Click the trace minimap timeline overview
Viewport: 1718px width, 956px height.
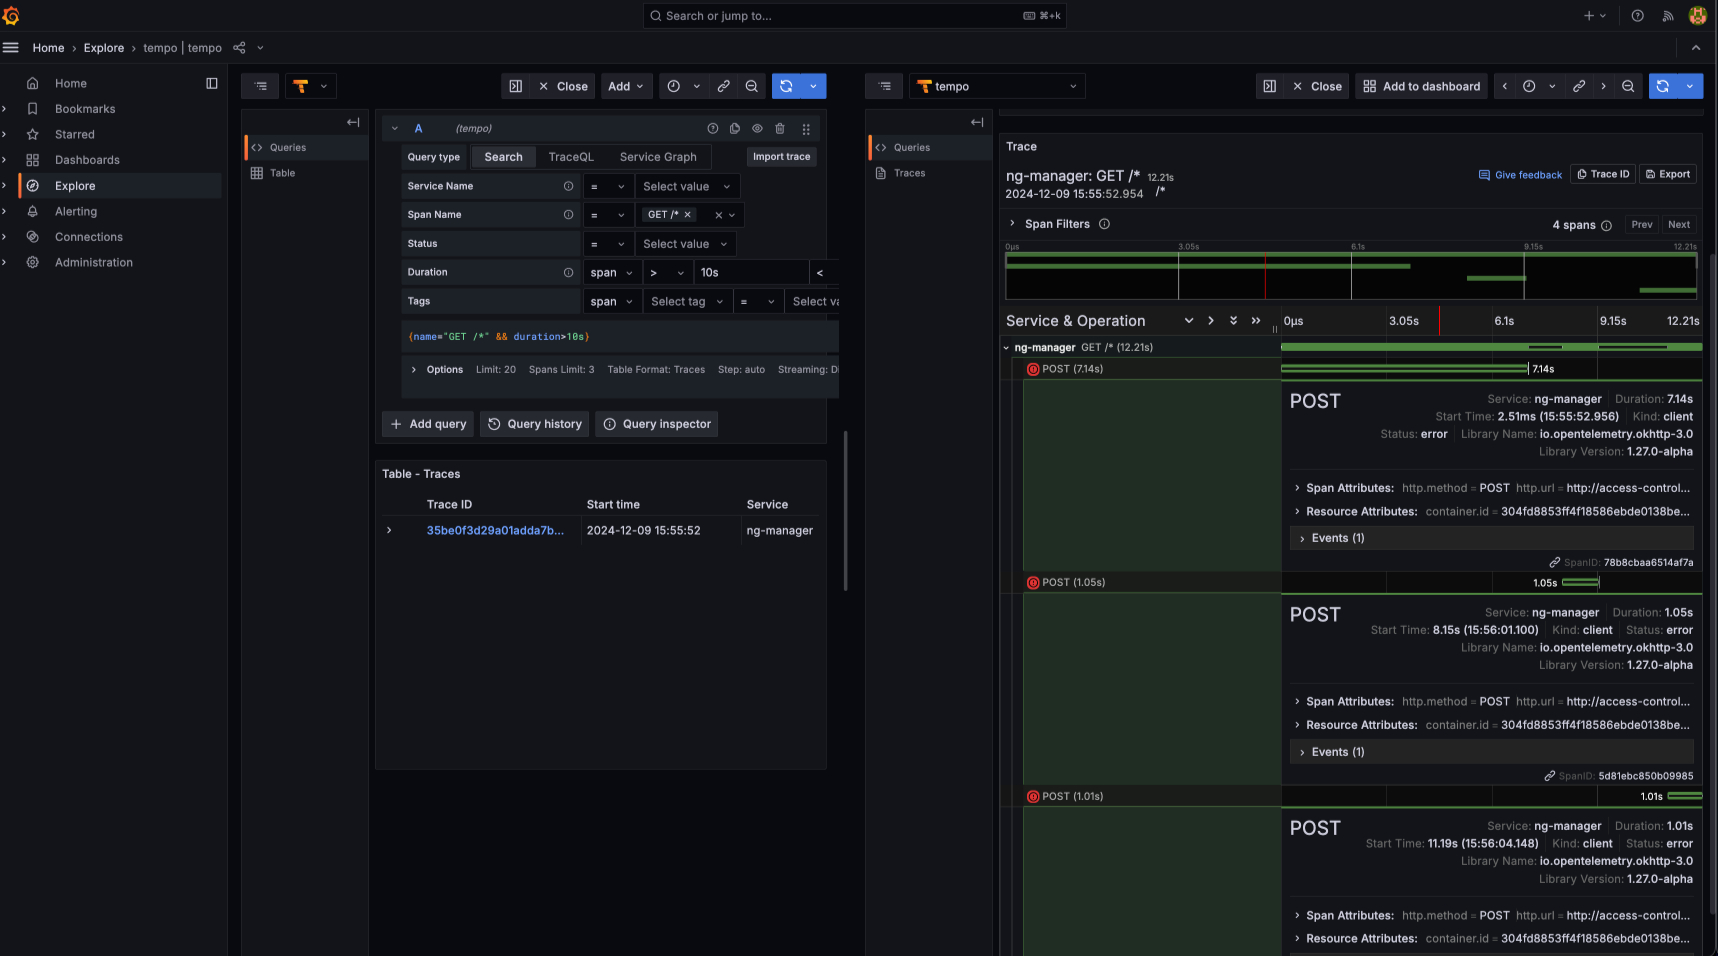tap(1350, 275)
